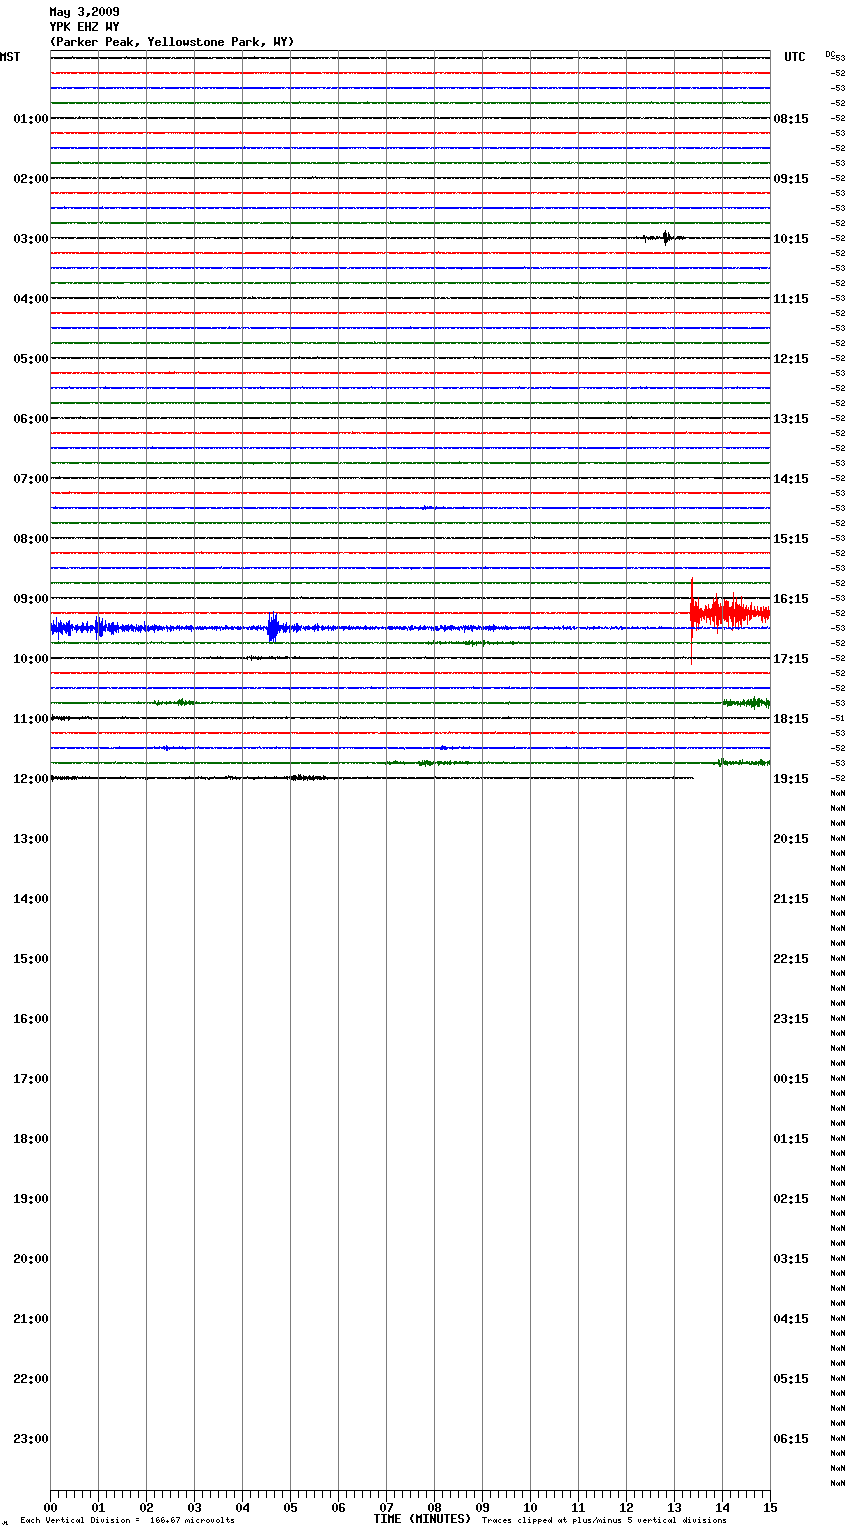Click the '09:00' MST time label
The width and height of the screenshot is (850, 1534).
[x=31, y=599]
